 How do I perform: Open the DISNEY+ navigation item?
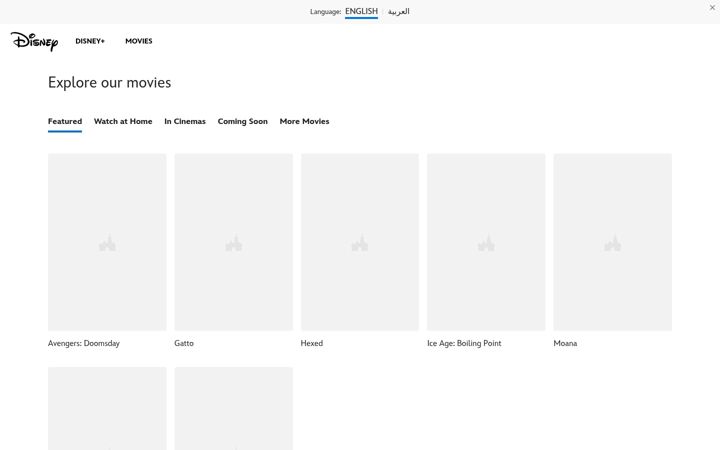[x=90, y=41]
